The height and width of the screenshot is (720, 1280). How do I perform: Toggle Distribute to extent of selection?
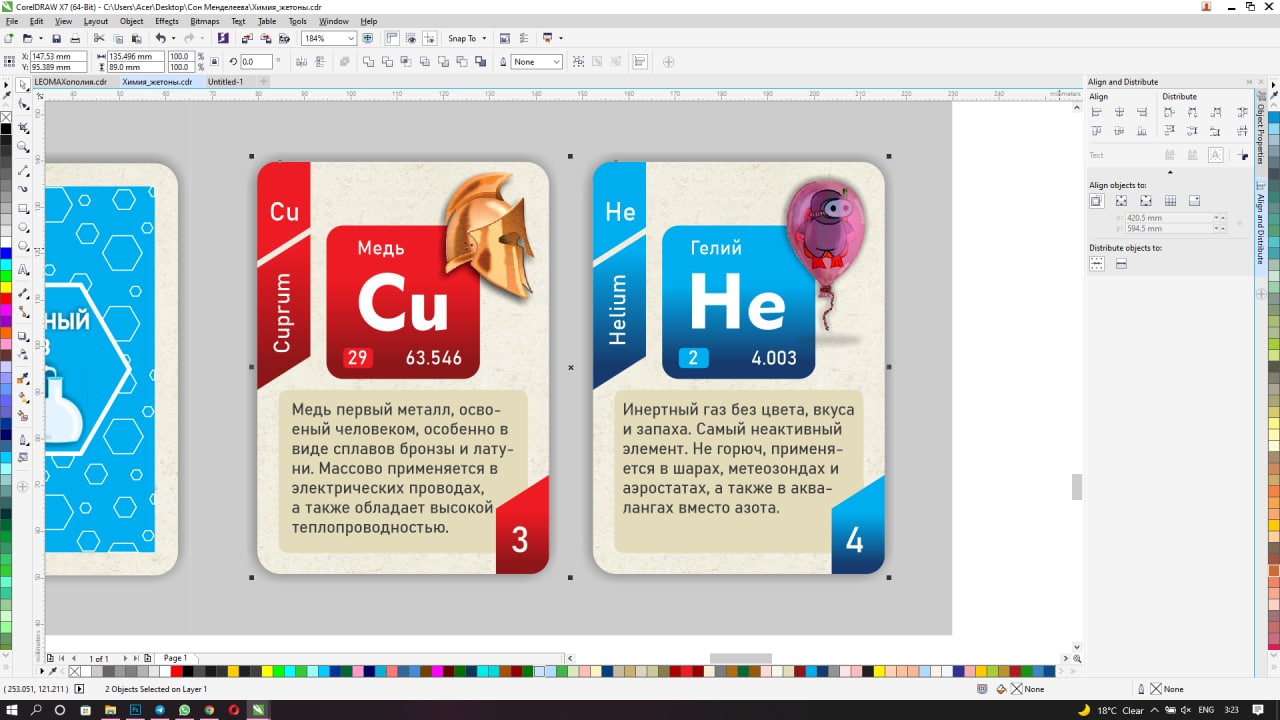1097,264
